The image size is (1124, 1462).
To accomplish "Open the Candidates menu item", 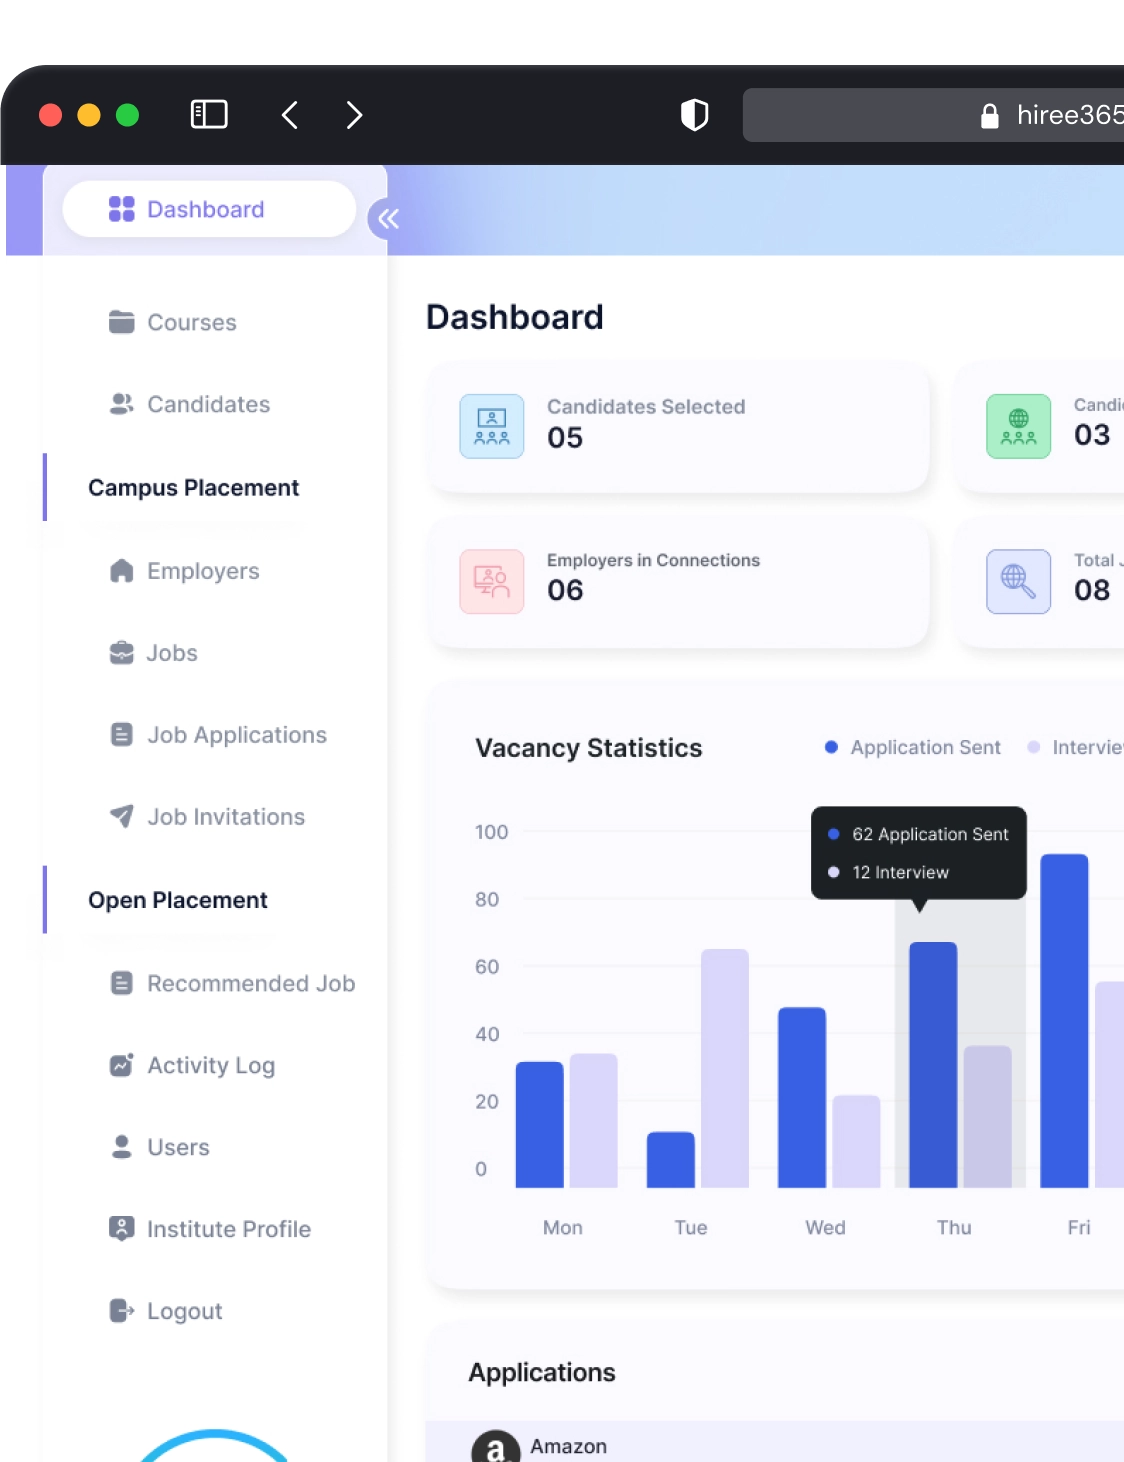I will [208, 404].
